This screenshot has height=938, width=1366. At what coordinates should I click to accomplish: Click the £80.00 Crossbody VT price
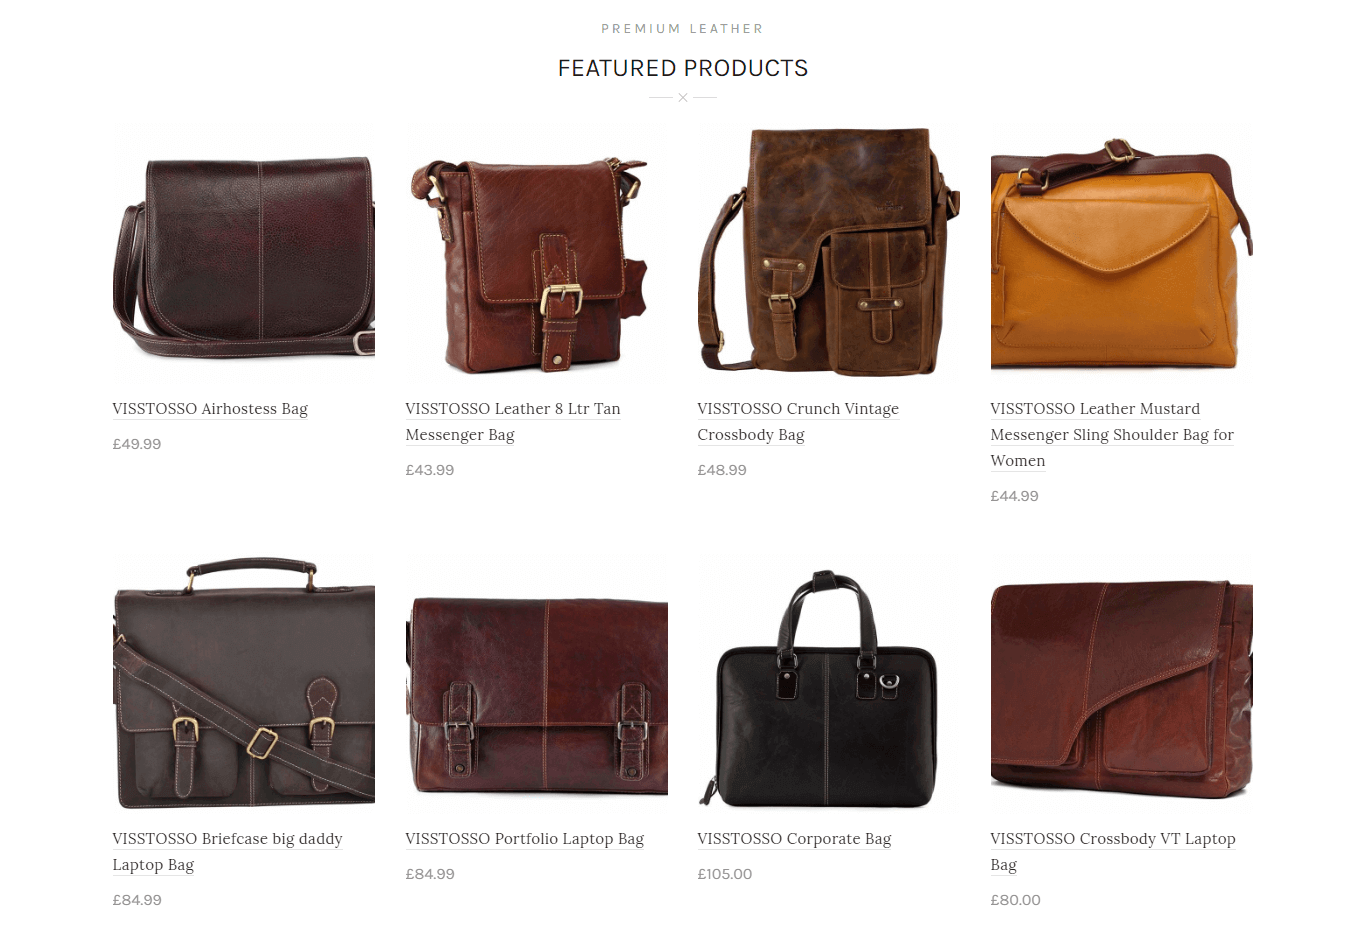1016,900
